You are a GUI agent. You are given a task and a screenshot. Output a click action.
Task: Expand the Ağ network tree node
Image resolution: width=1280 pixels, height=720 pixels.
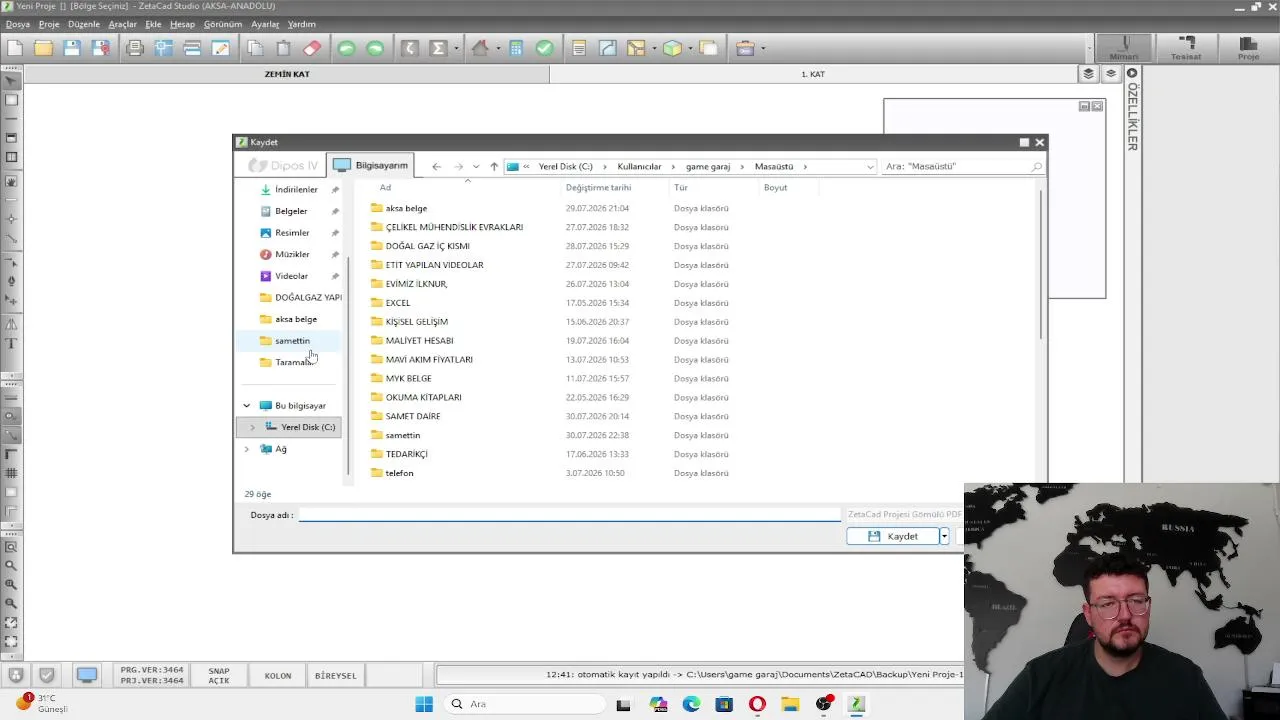click(247, 449)
